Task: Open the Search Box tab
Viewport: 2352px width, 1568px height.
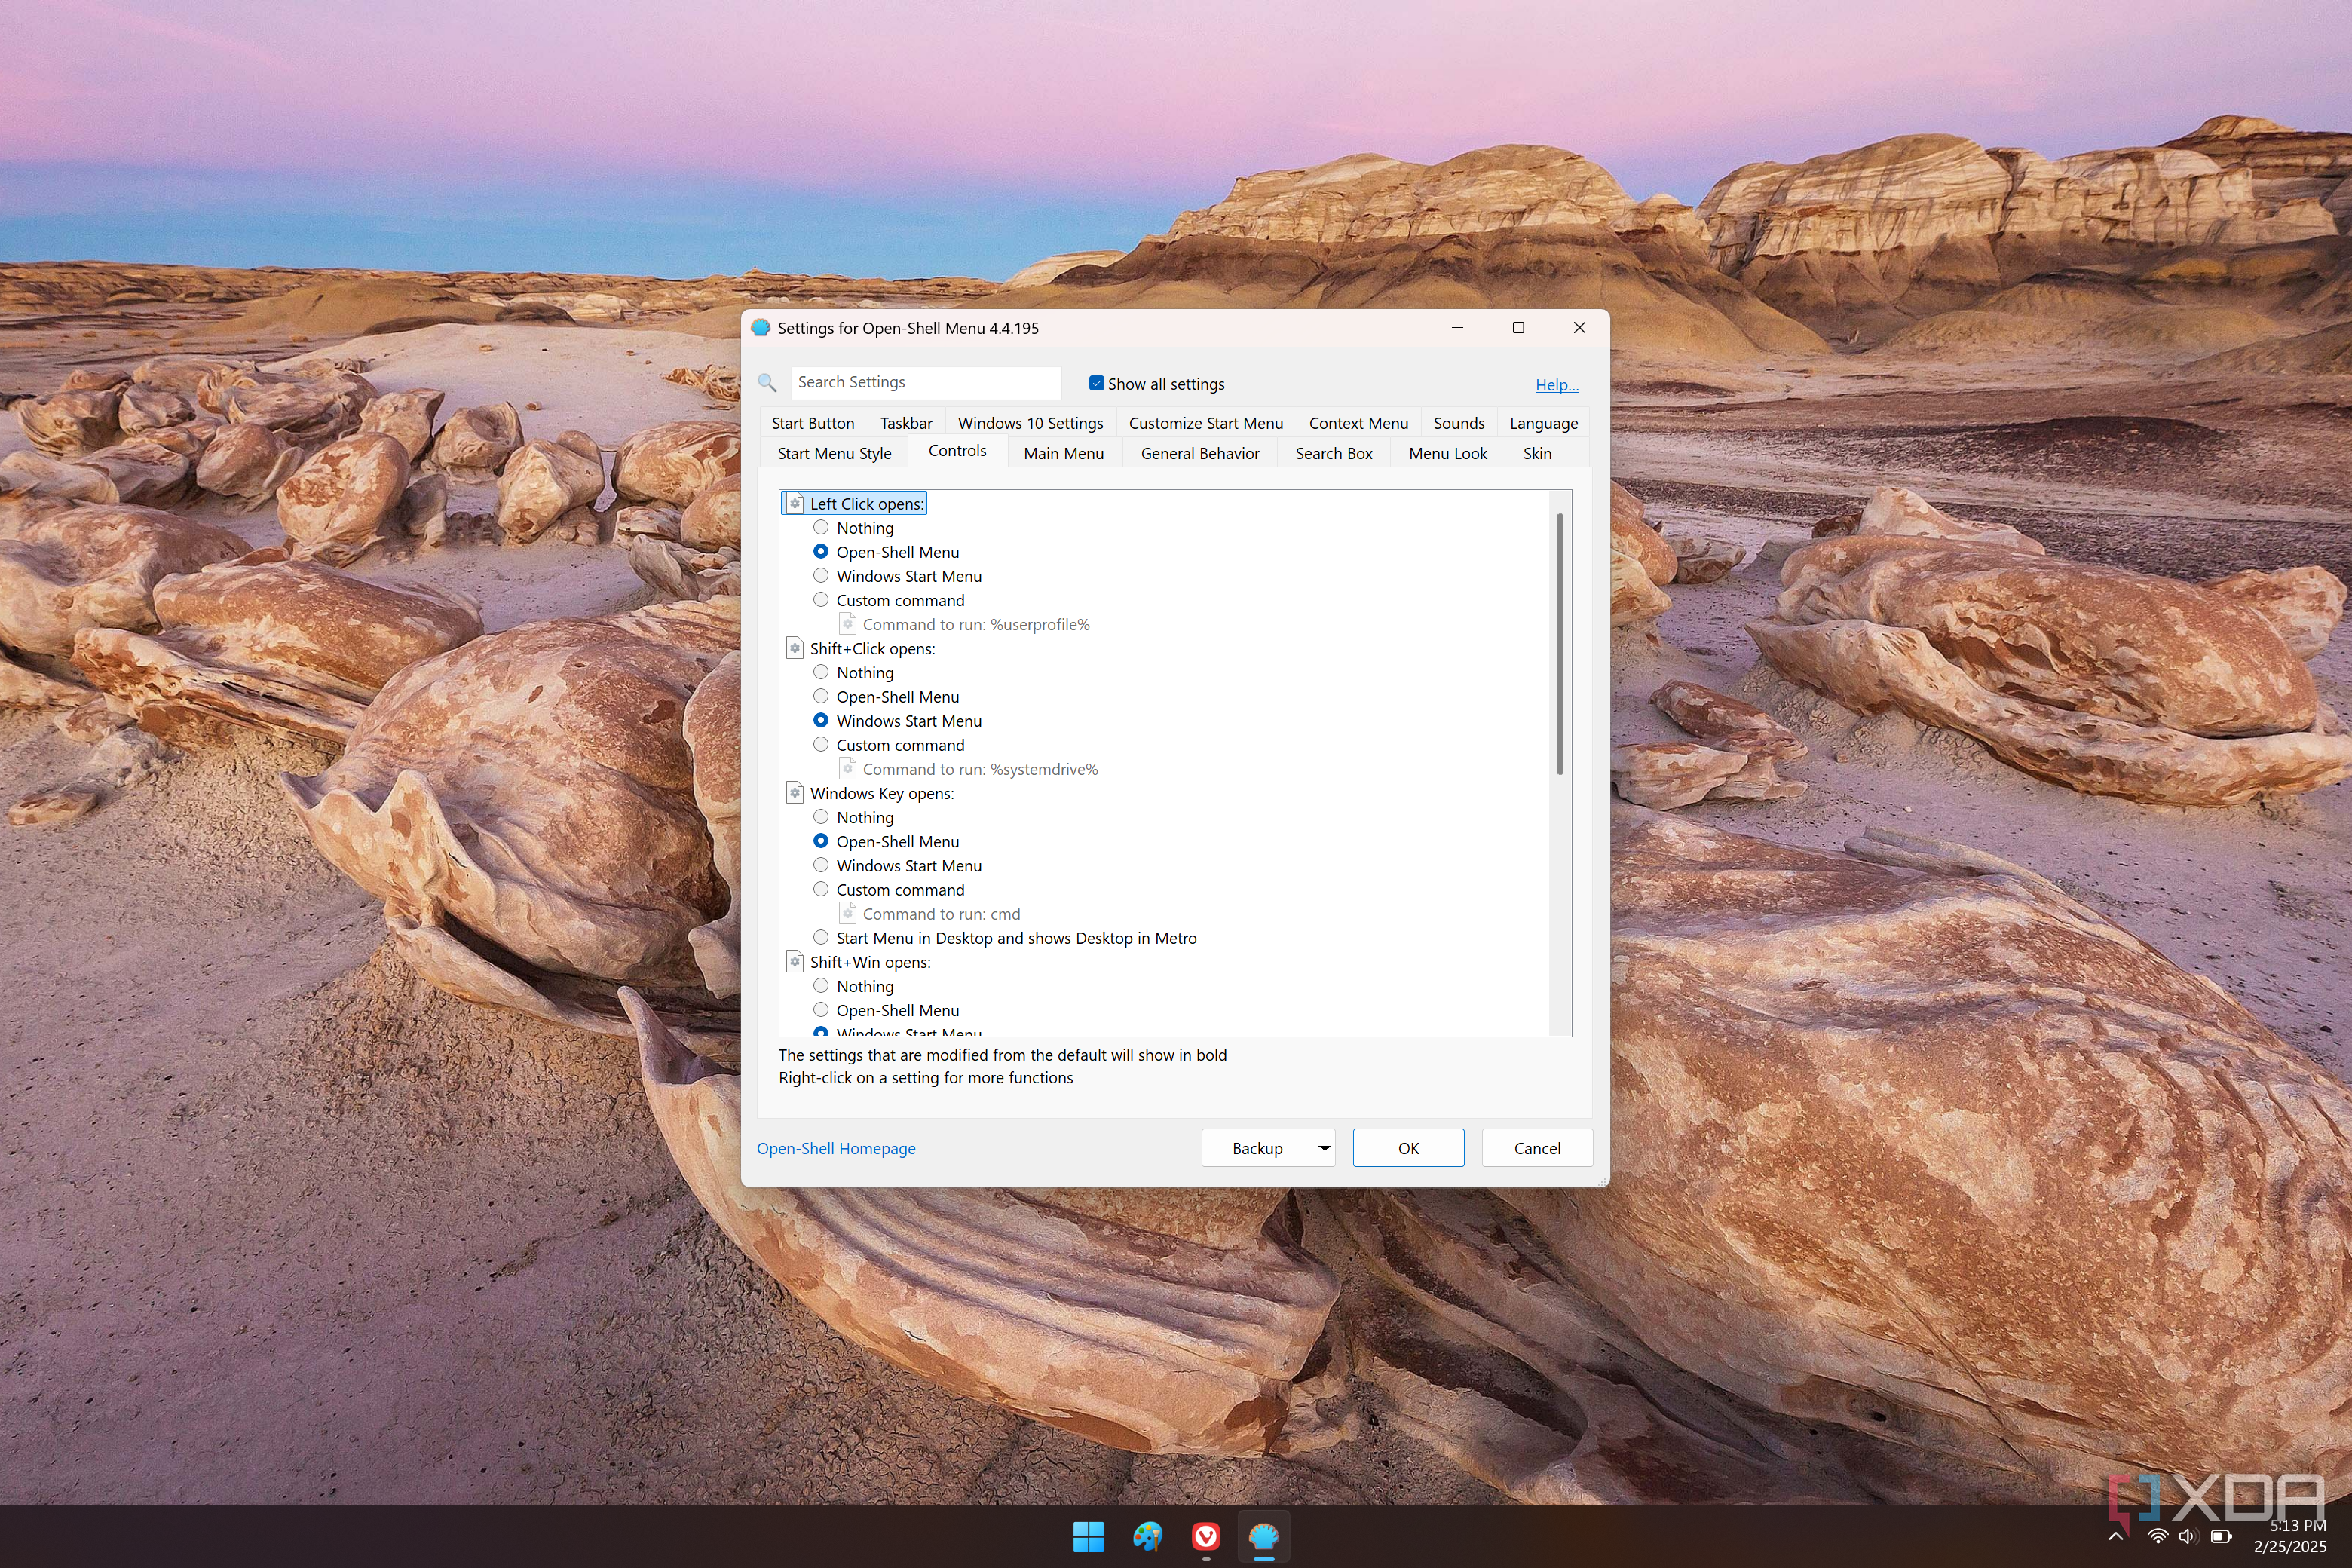Action: coord(1333,453)
